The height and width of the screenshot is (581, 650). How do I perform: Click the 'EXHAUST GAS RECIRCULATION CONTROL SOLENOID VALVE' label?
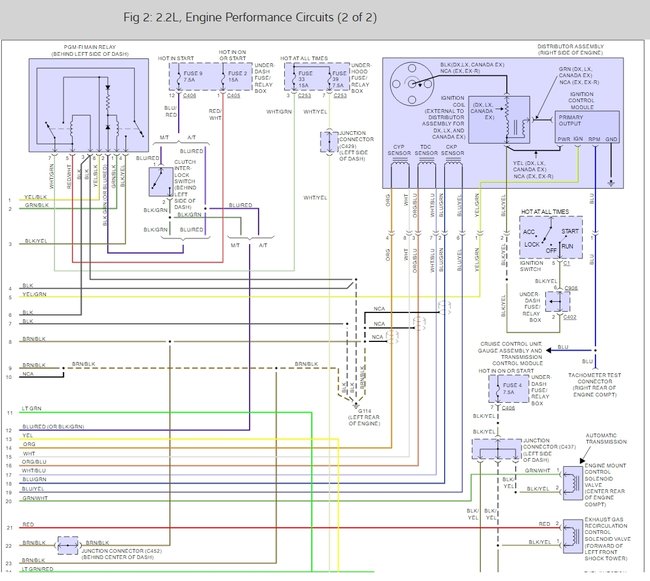(607, 539)
